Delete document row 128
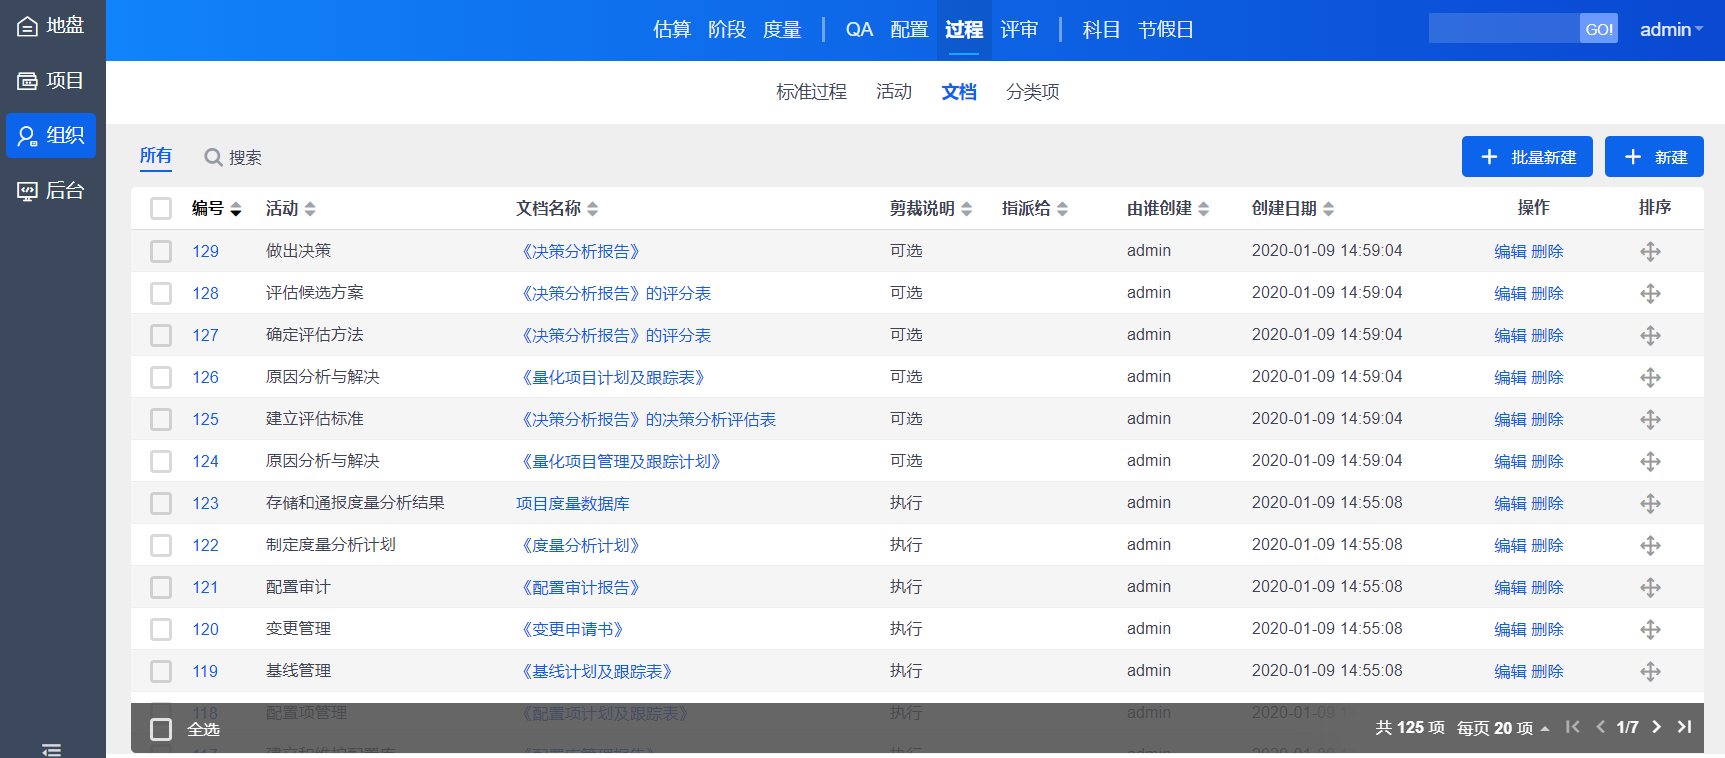The height and width of the screenshot is (758, 1725). click(1547, 293)
